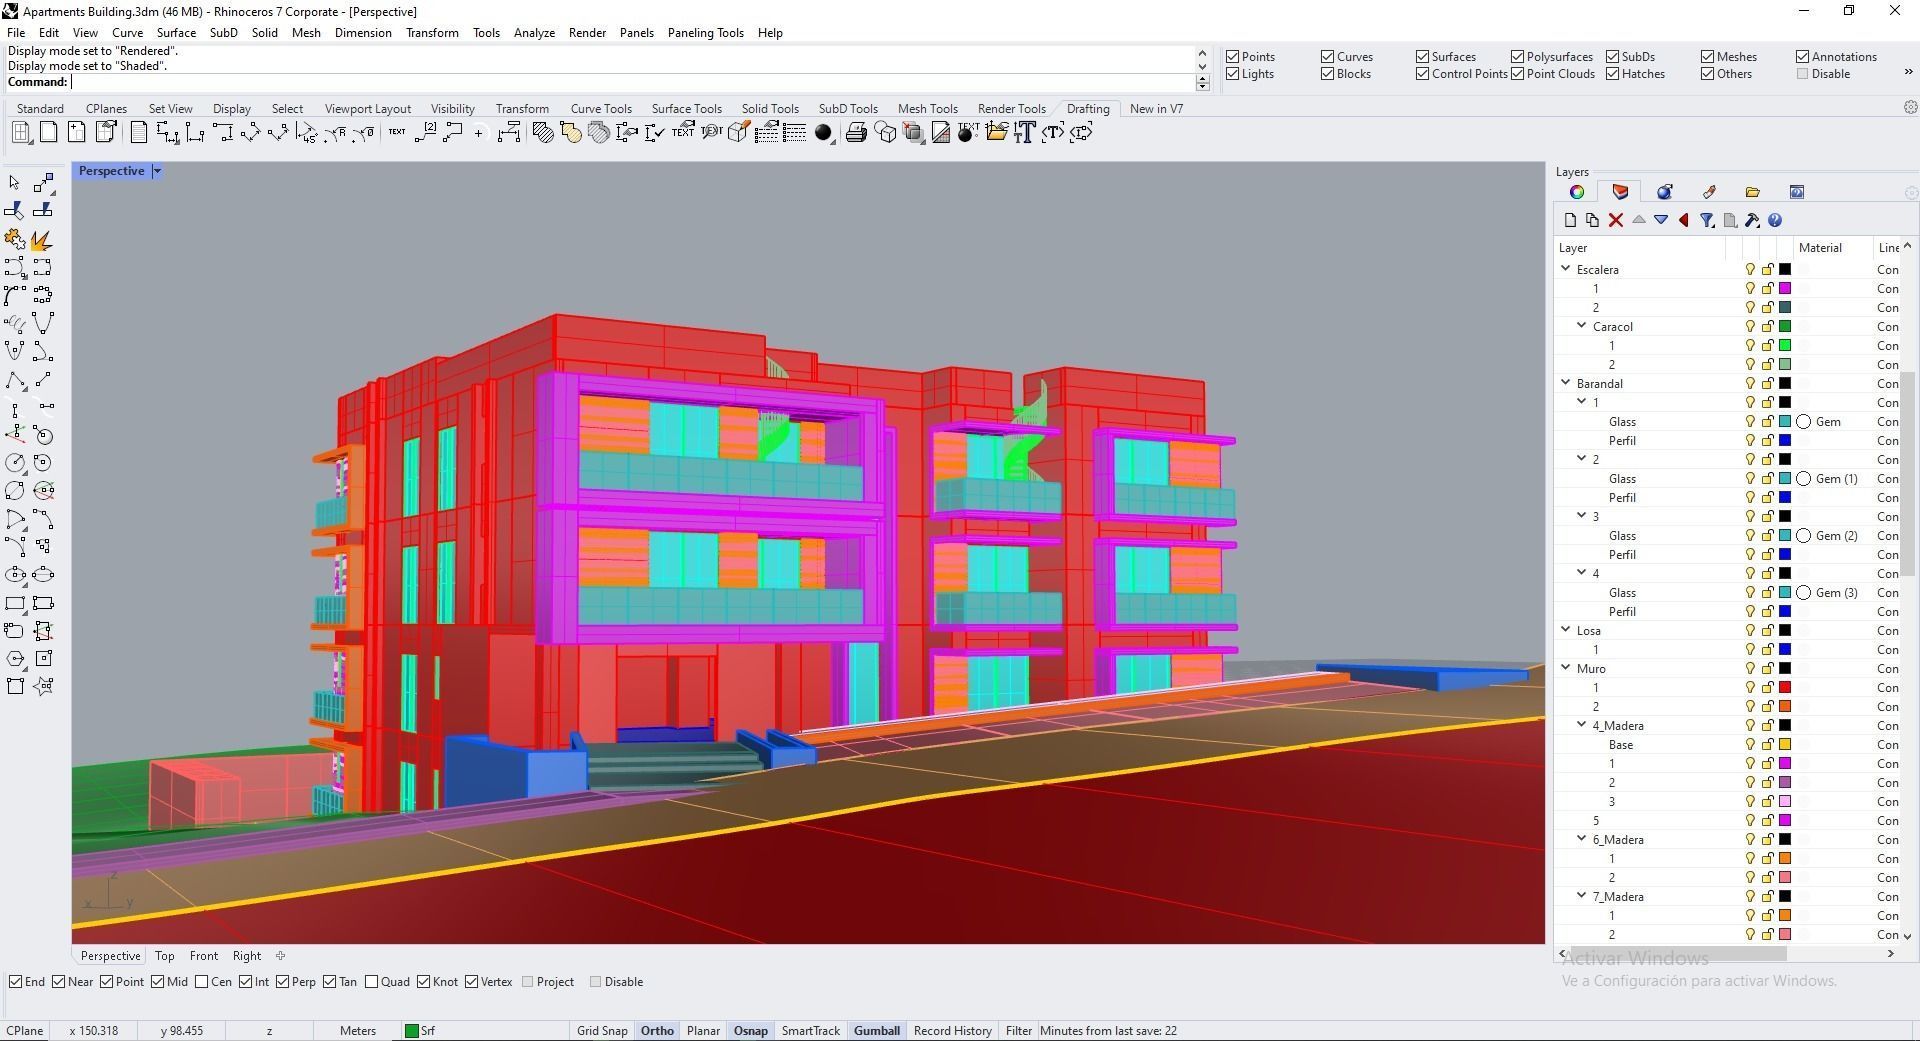The image size is (1920, 1041).
Task: Open the Surface menu
Action: pos(176,33)
